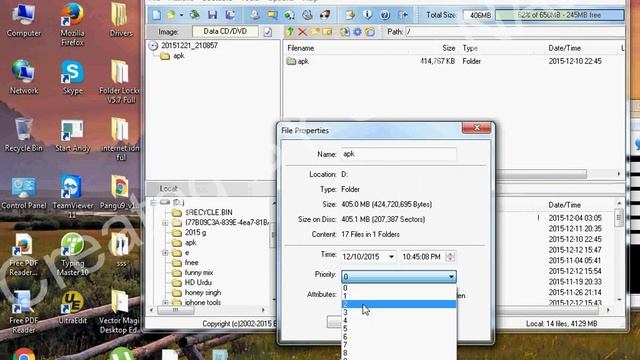
Task: Click the time spinner beside 10:45:08 PM
Action: (450, 257)
